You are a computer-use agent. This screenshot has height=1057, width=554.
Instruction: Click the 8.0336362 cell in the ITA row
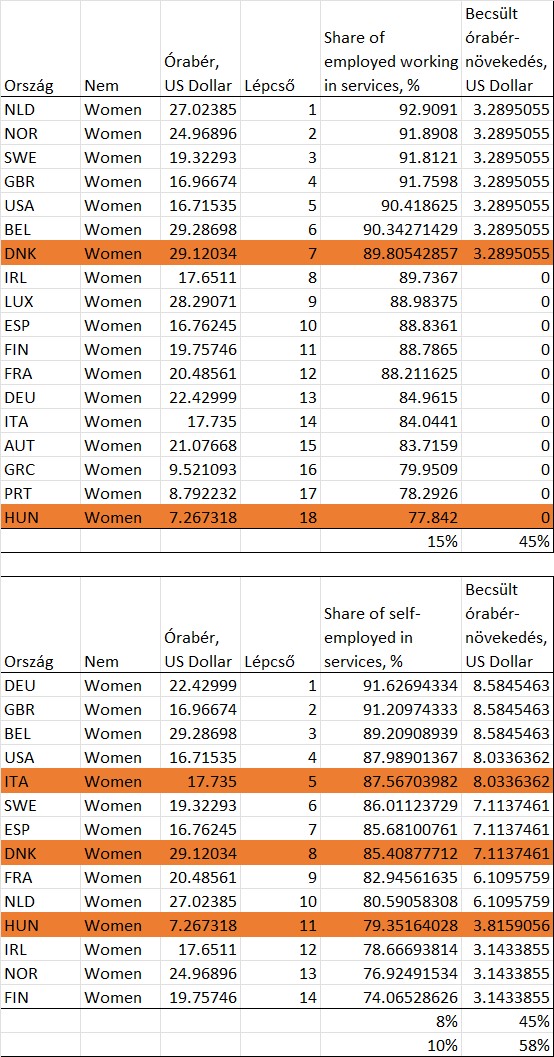click(x=507, y=781)
